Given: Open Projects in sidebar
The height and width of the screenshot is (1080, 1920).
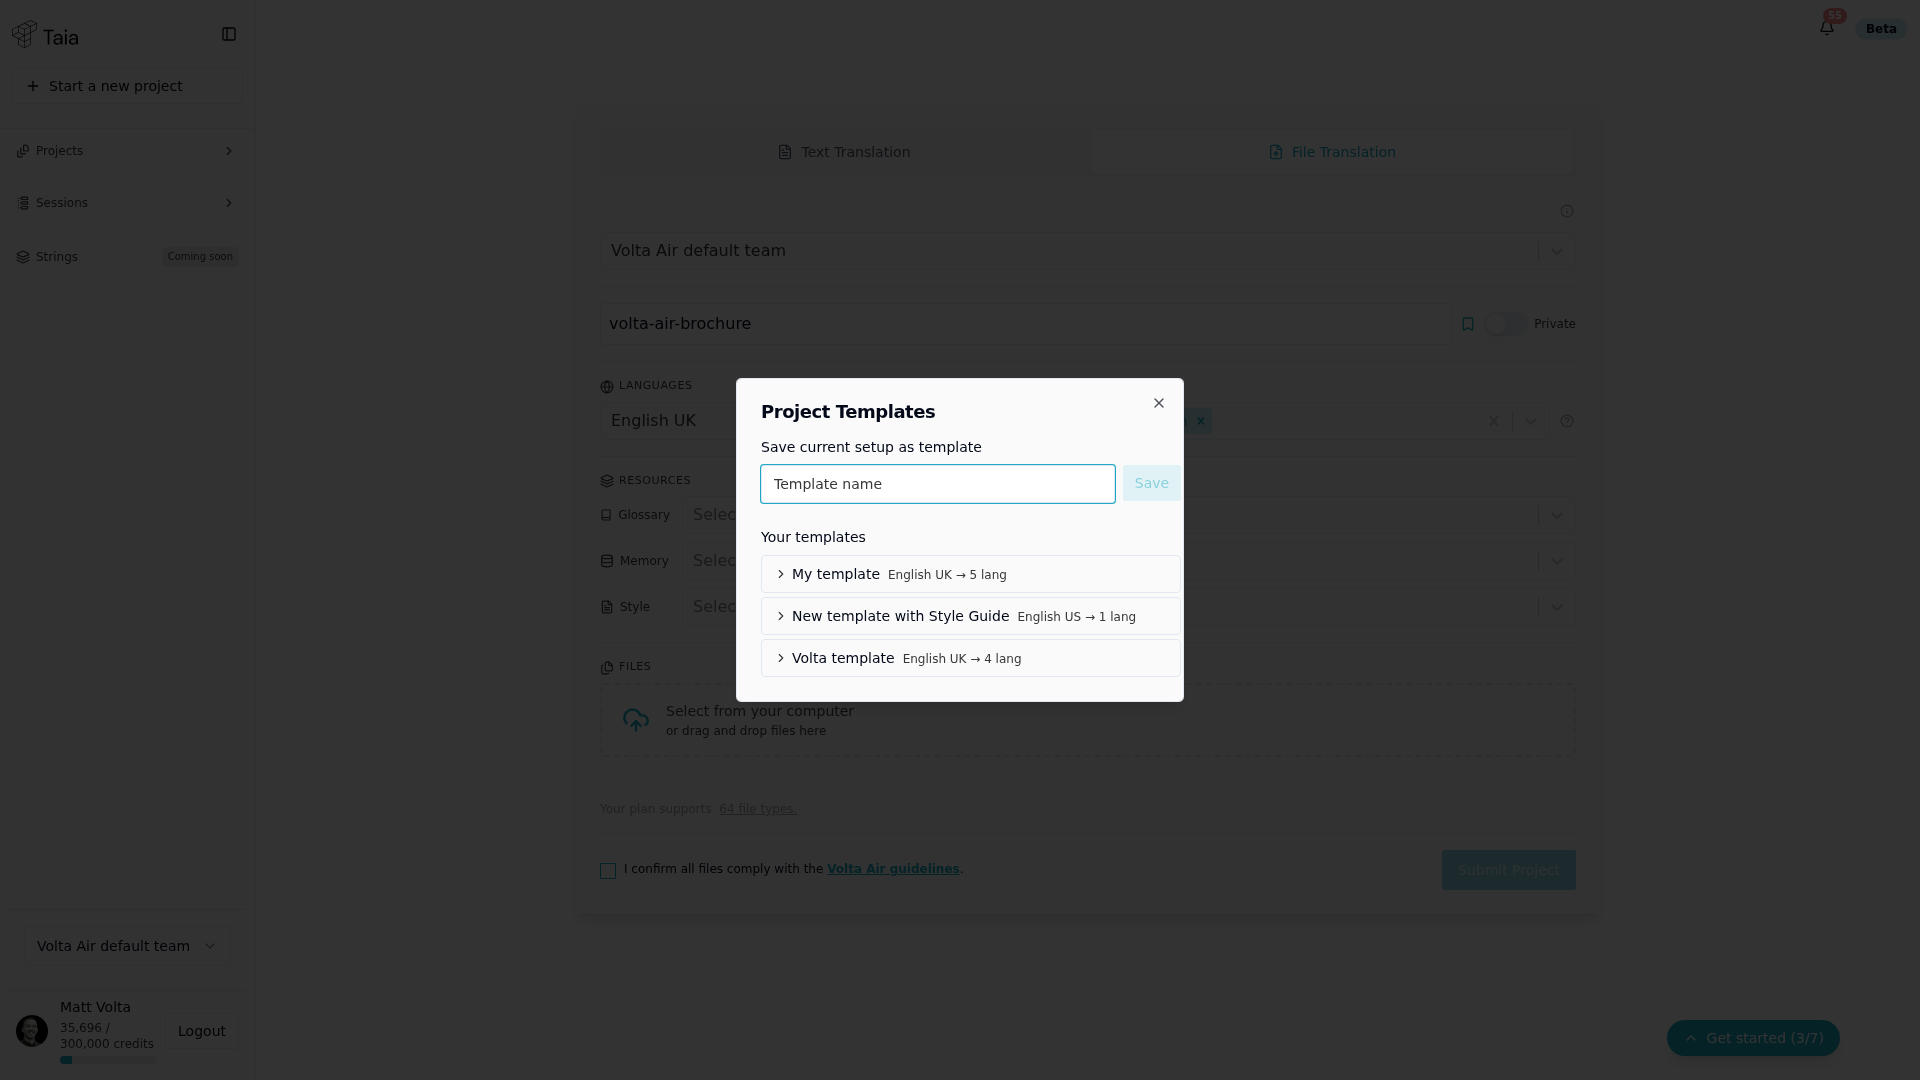Looking at the screenshot, I should click(127, 151).
